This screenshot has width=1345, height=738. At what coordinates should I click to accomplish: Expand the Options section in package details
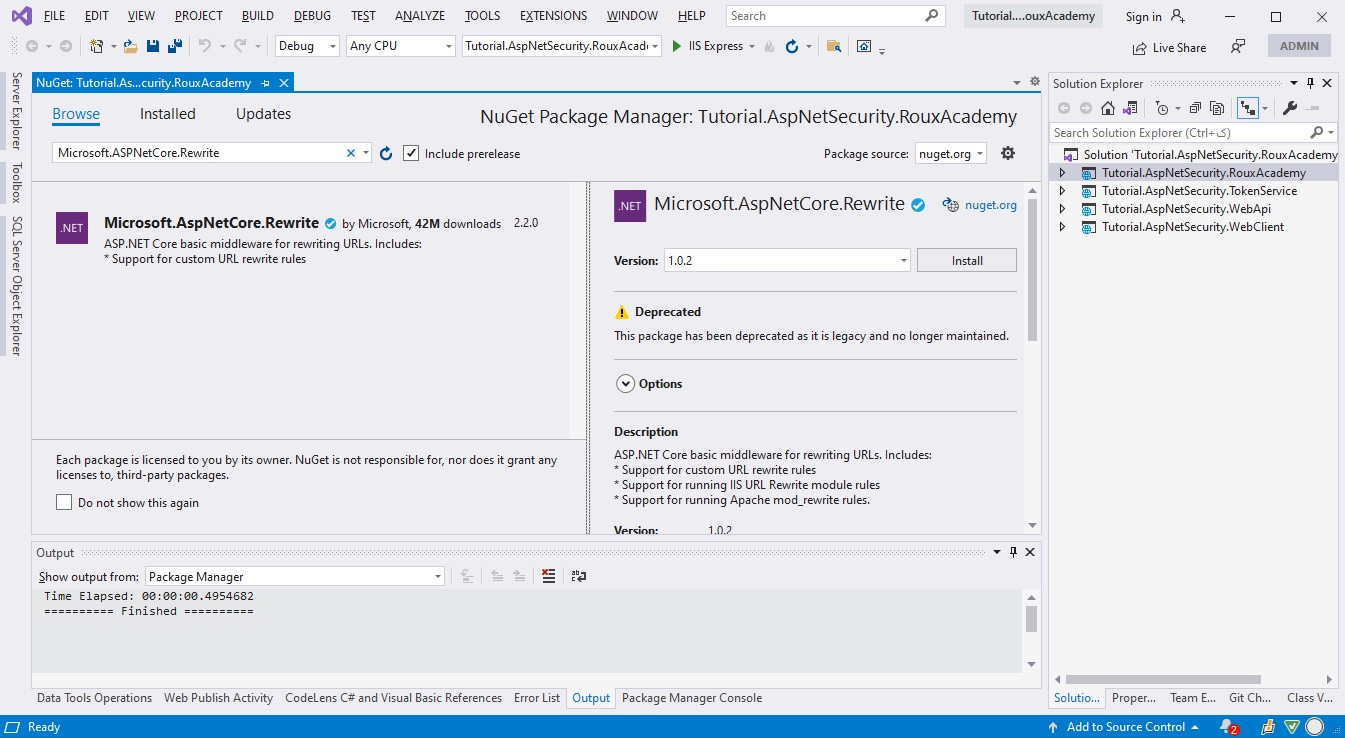[x=626, y=383]
